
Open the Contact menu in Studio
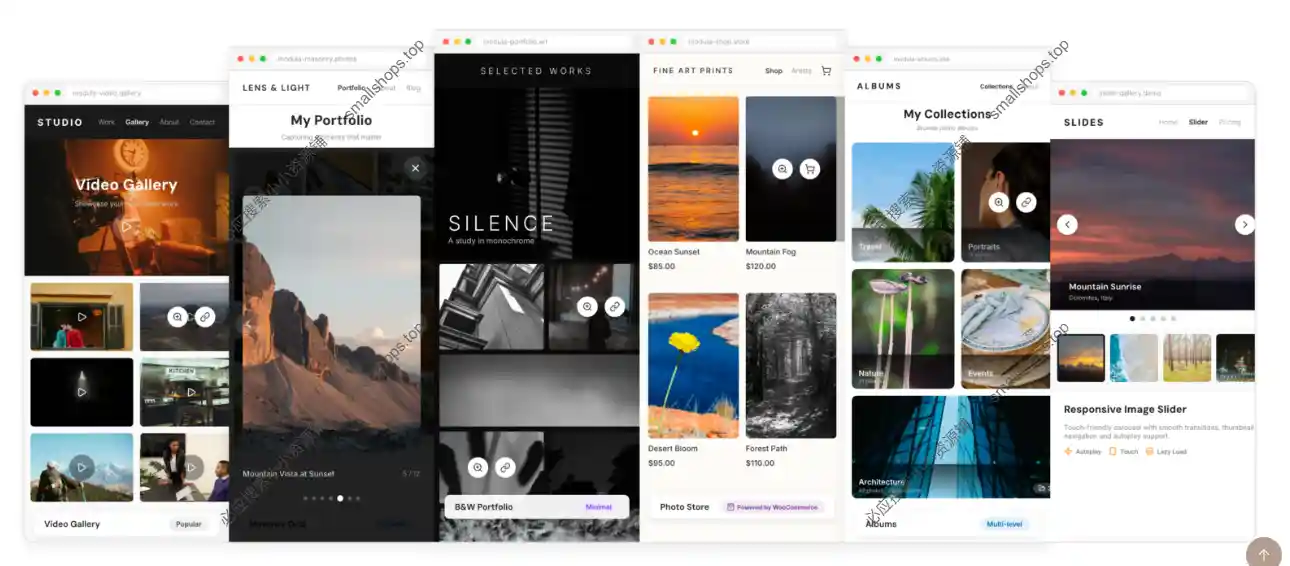(x=202, y=122)
